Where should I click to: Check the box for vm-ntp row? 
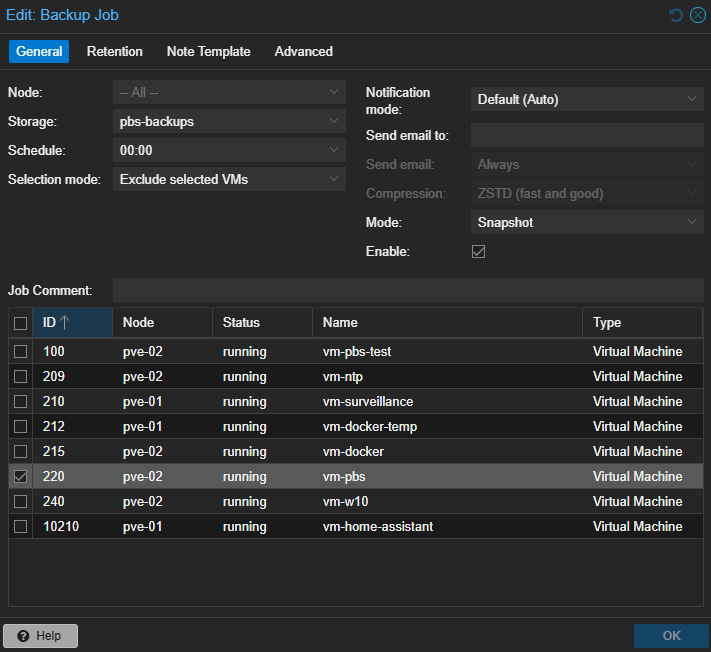(20, 377)
